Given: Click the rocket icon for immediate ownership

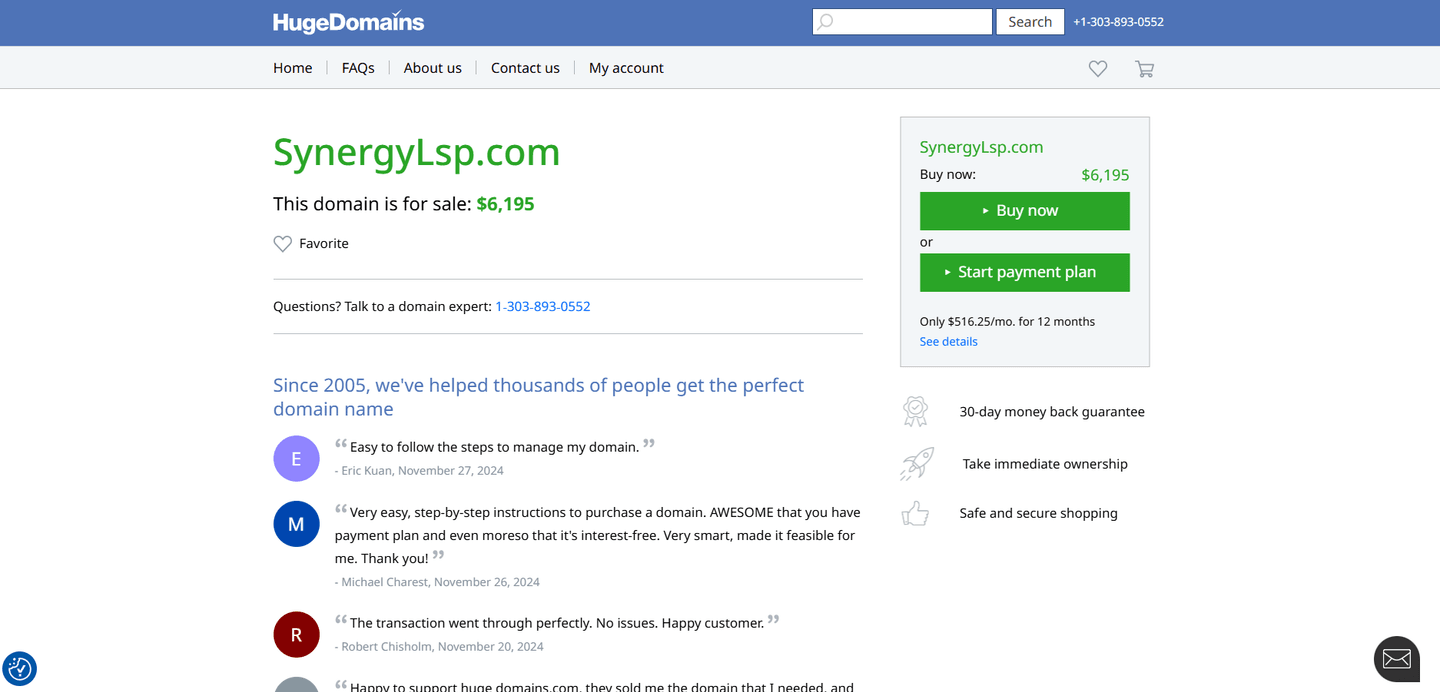Looking at the screenshot, I should [915, 463].
